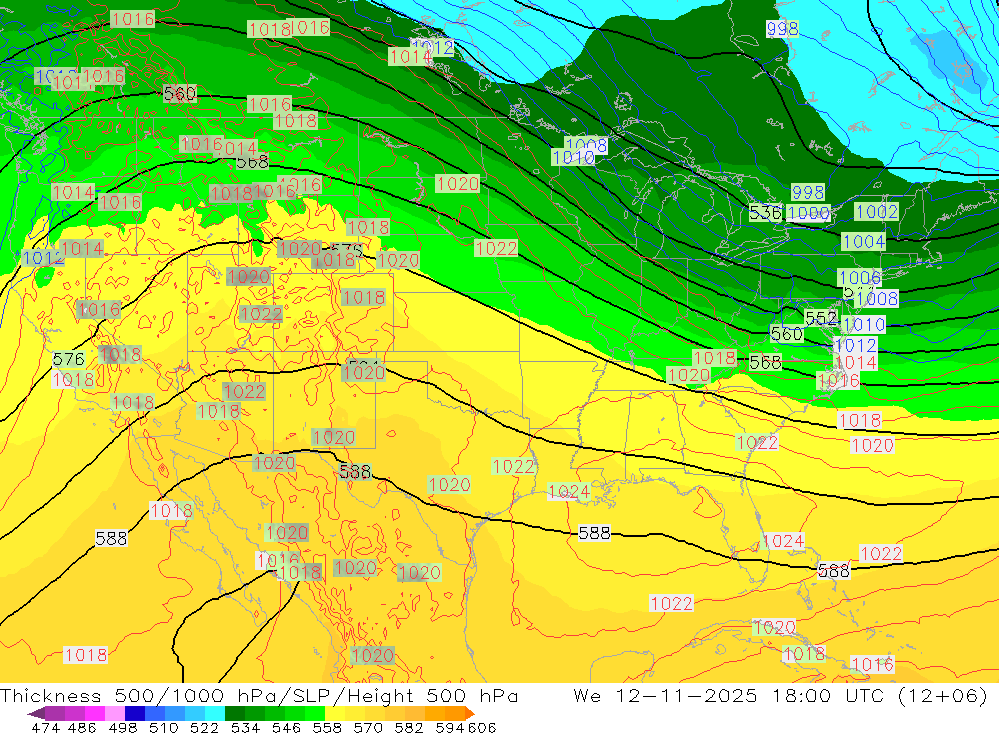The height and width of the screenshot is (733, 1000).
Task: Click the 568 label beside the 1018 pressure label
Action: [765, 362]
